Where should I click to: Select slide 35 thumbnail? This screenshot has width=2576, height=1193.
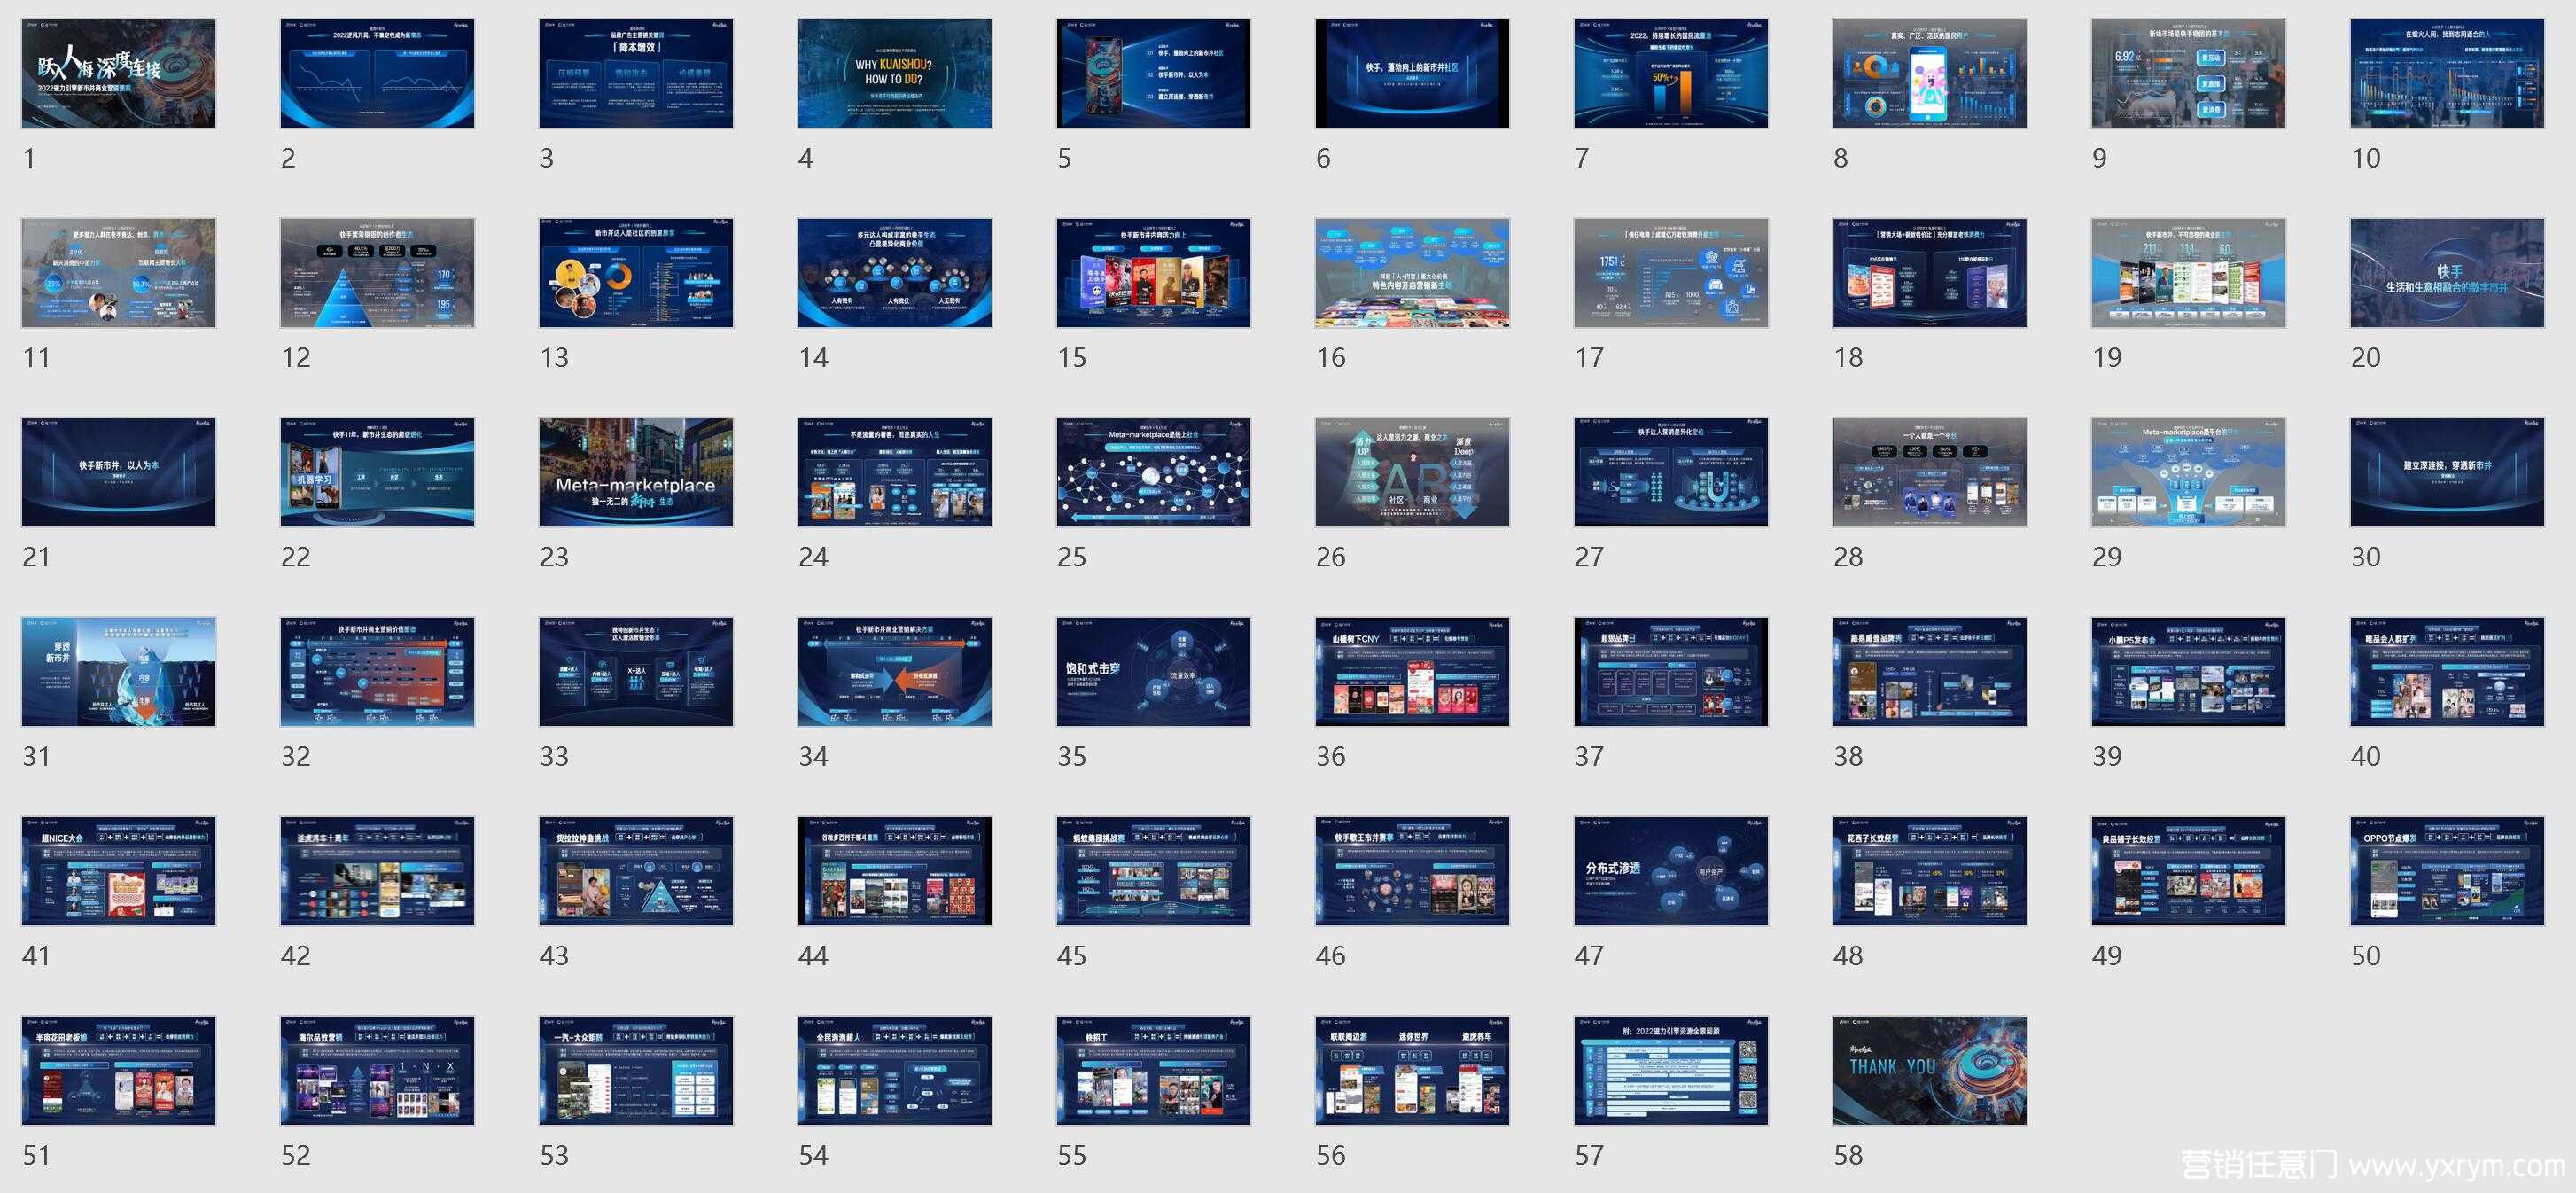(x=1153, y=671)
